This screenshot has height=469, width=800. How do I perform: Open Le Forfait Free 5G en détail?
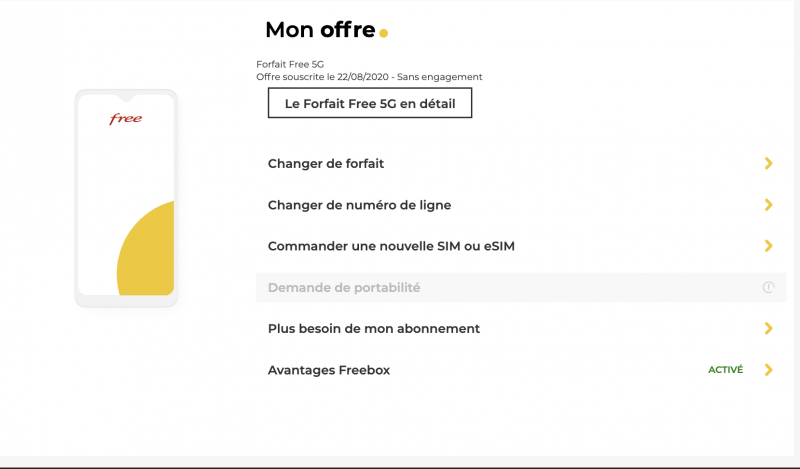pos(369,103)
